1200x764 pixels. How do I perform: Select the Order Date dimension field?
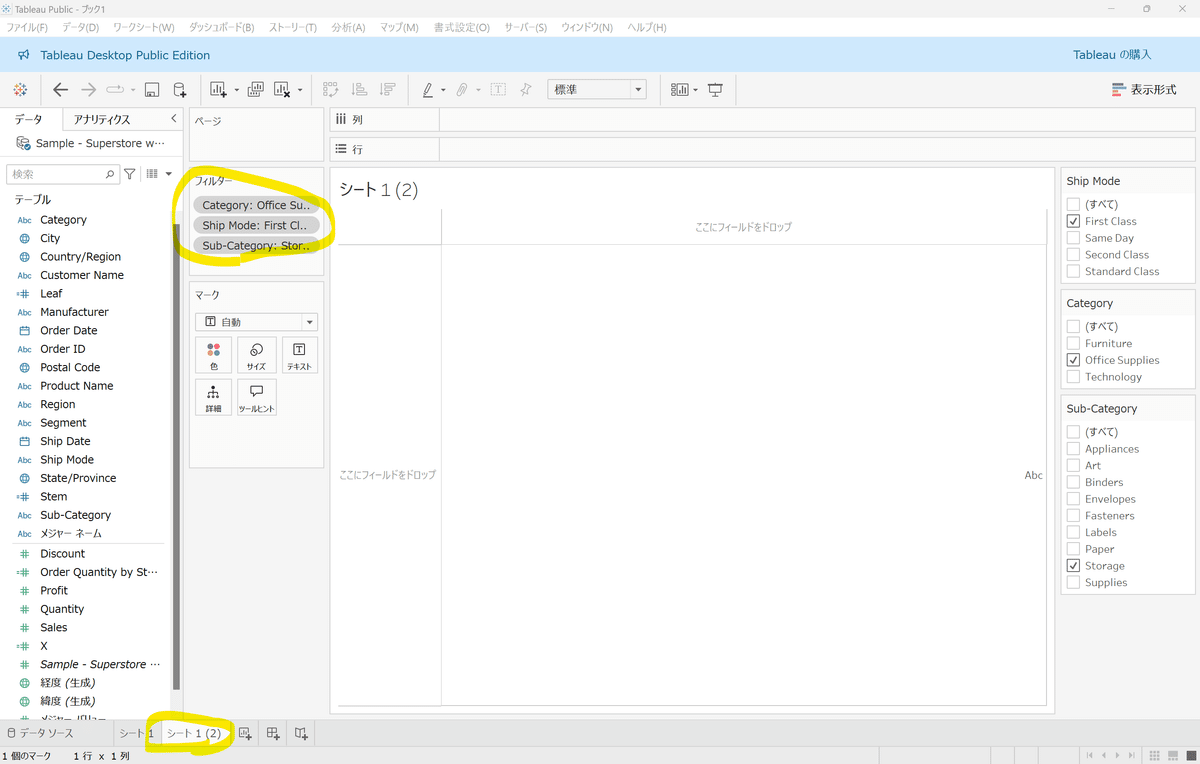[x=69, y=330]
